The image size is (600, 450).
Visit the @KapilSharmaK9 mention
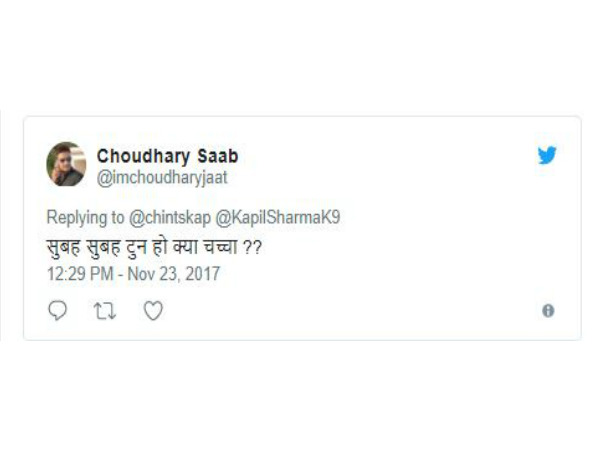click(x=278, y=217)
